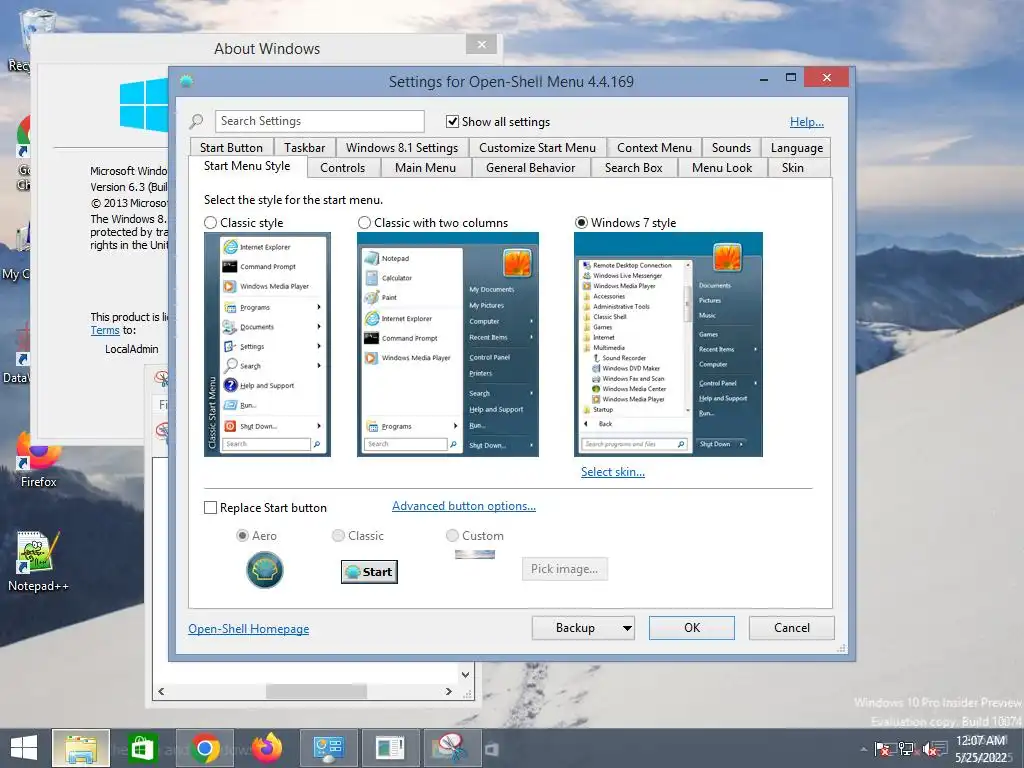
Task: Focus the Search Settings input field
Action: coord(319,121)
